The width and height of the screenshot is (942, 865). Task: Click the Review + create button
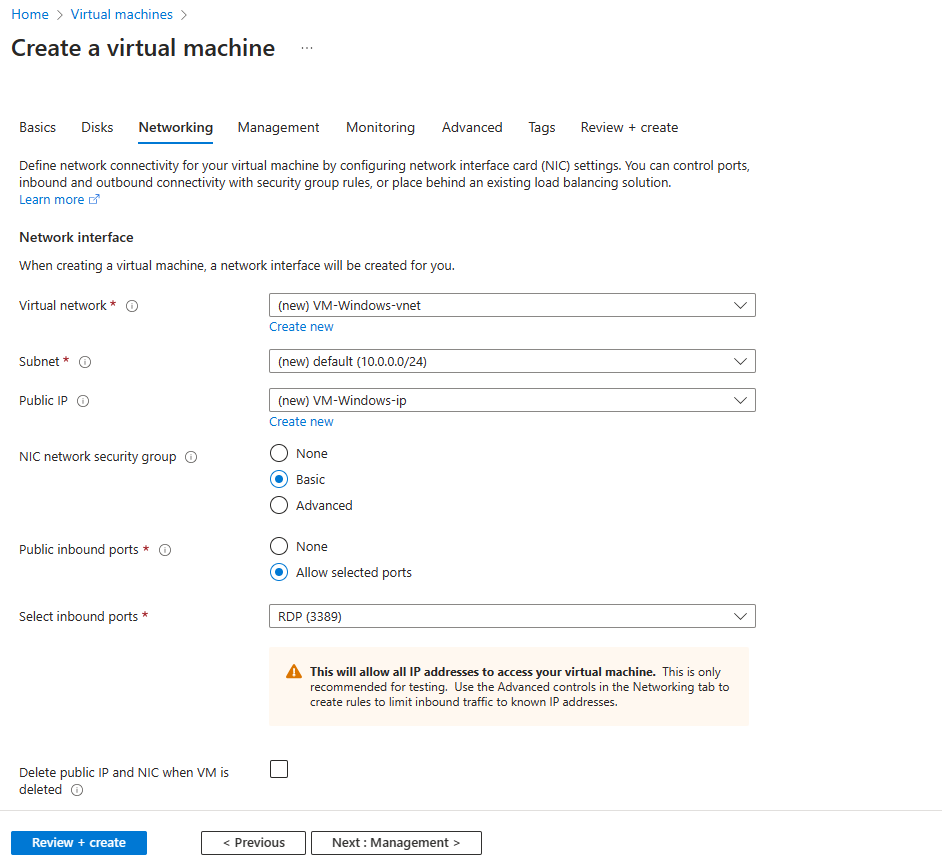tap(78, 842)
